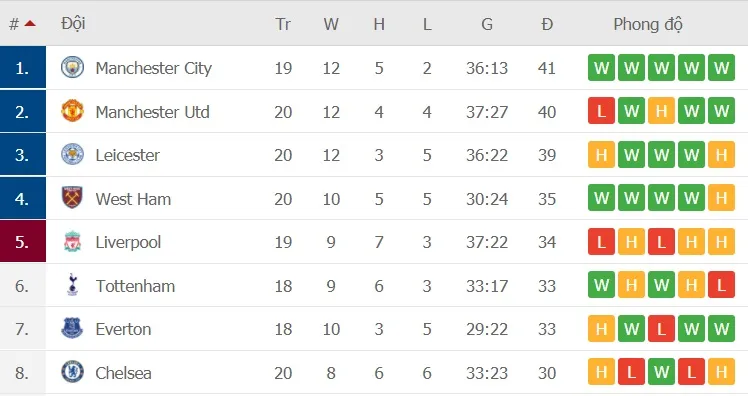The height and width of the screenshot is (396, 748).
Task: Click the West Ham club crest
Action: pyautogui.click(x=73, y=198)
